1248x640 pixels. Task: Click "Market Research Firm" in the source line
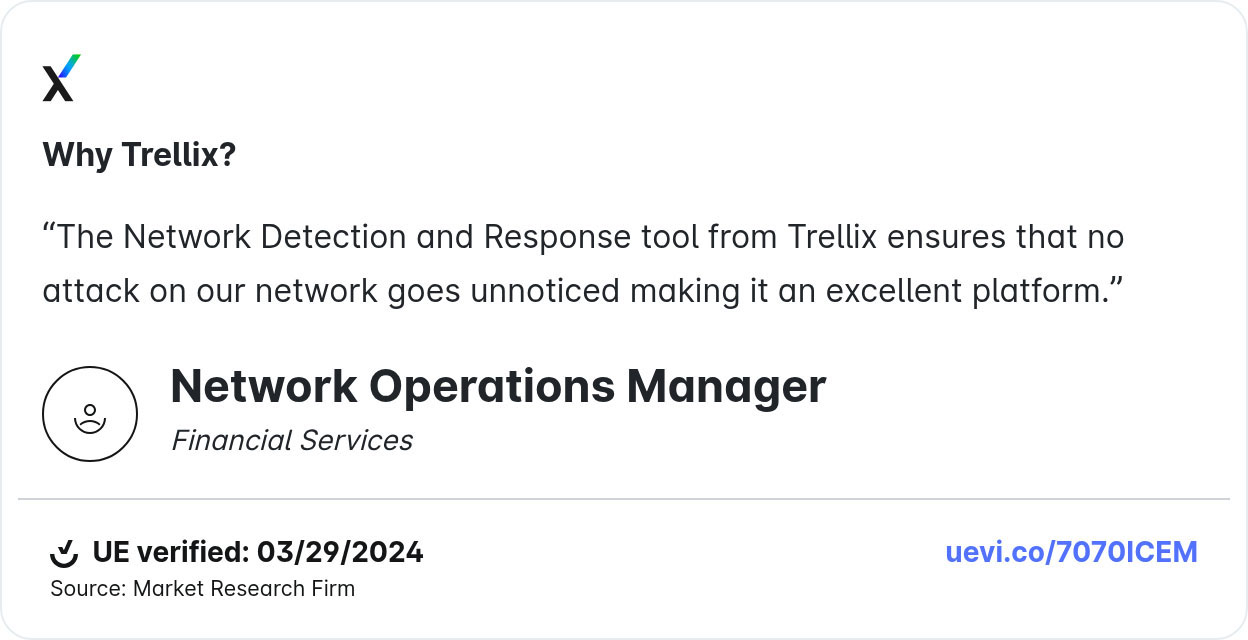point(244,588)
